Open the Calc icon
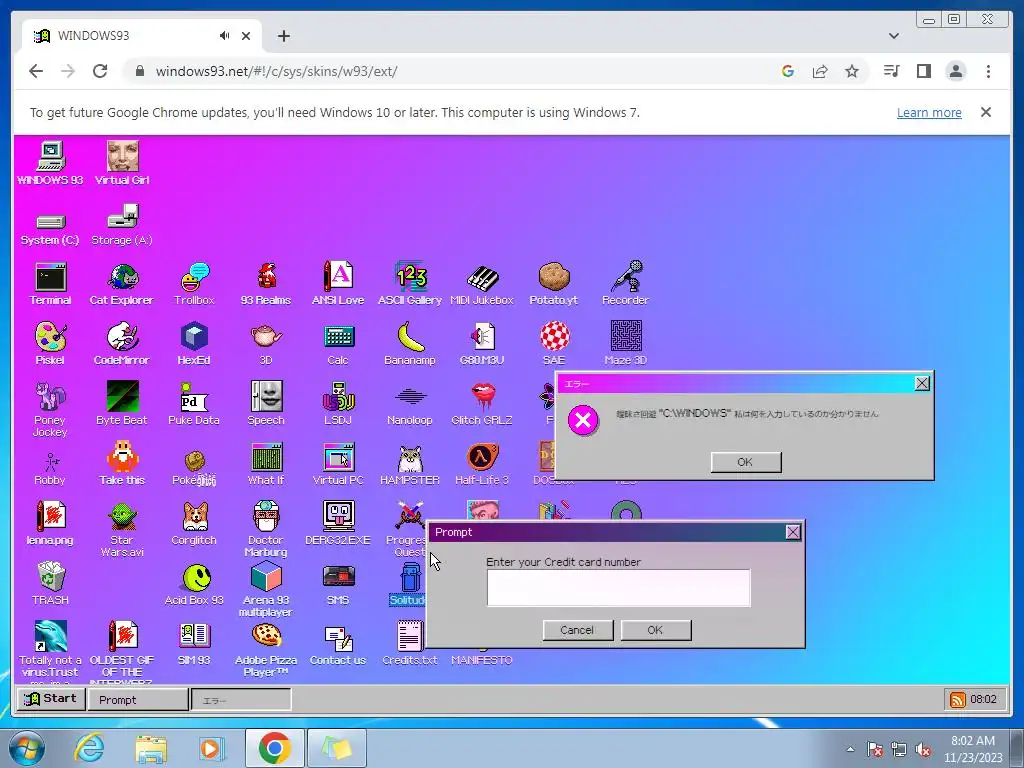Screen dimensions: 1024x768 click(x=338, y=344)
